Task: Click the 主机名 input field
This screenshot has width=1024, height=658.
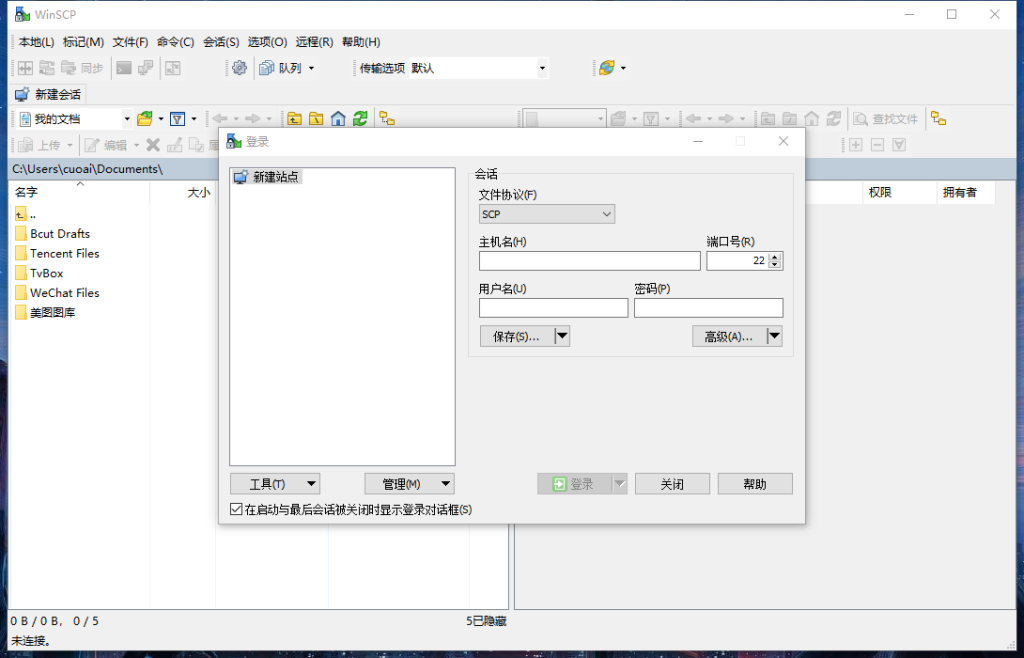Action: [589, 261]
